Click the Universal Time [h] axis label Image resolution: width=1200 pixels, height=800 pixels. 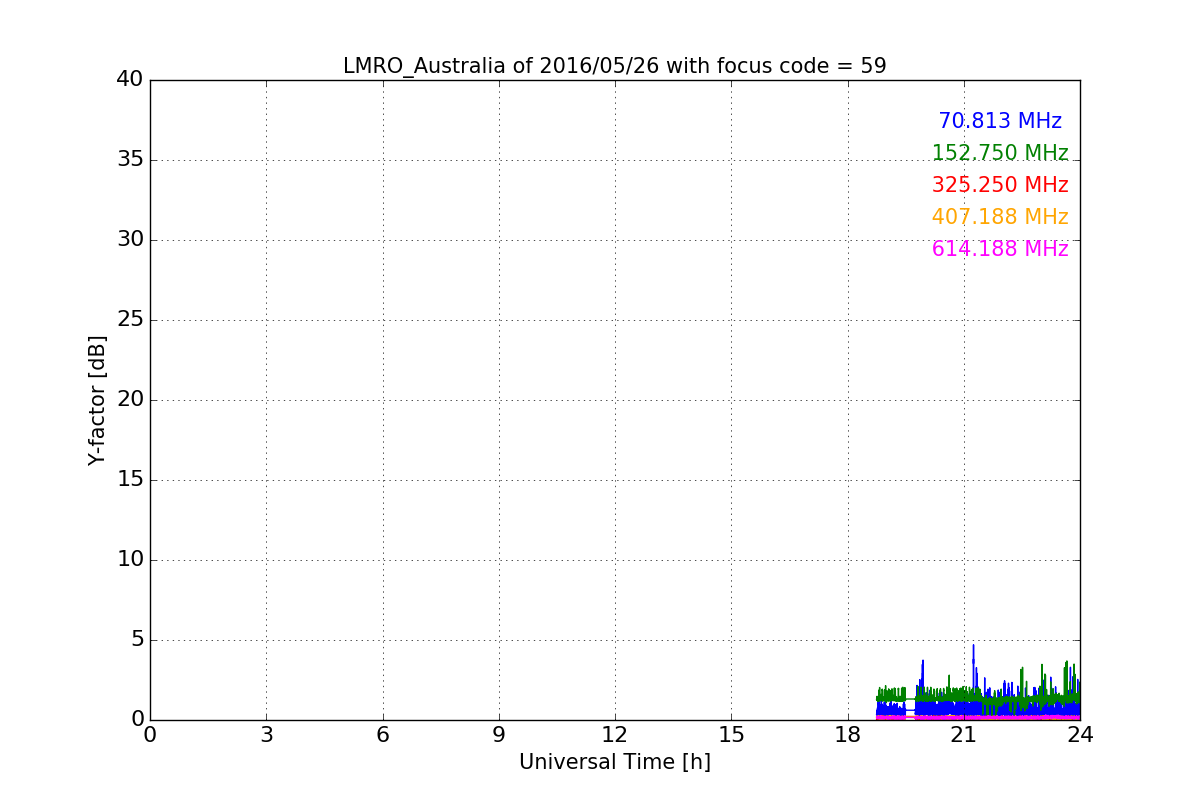tap(614, 762)
